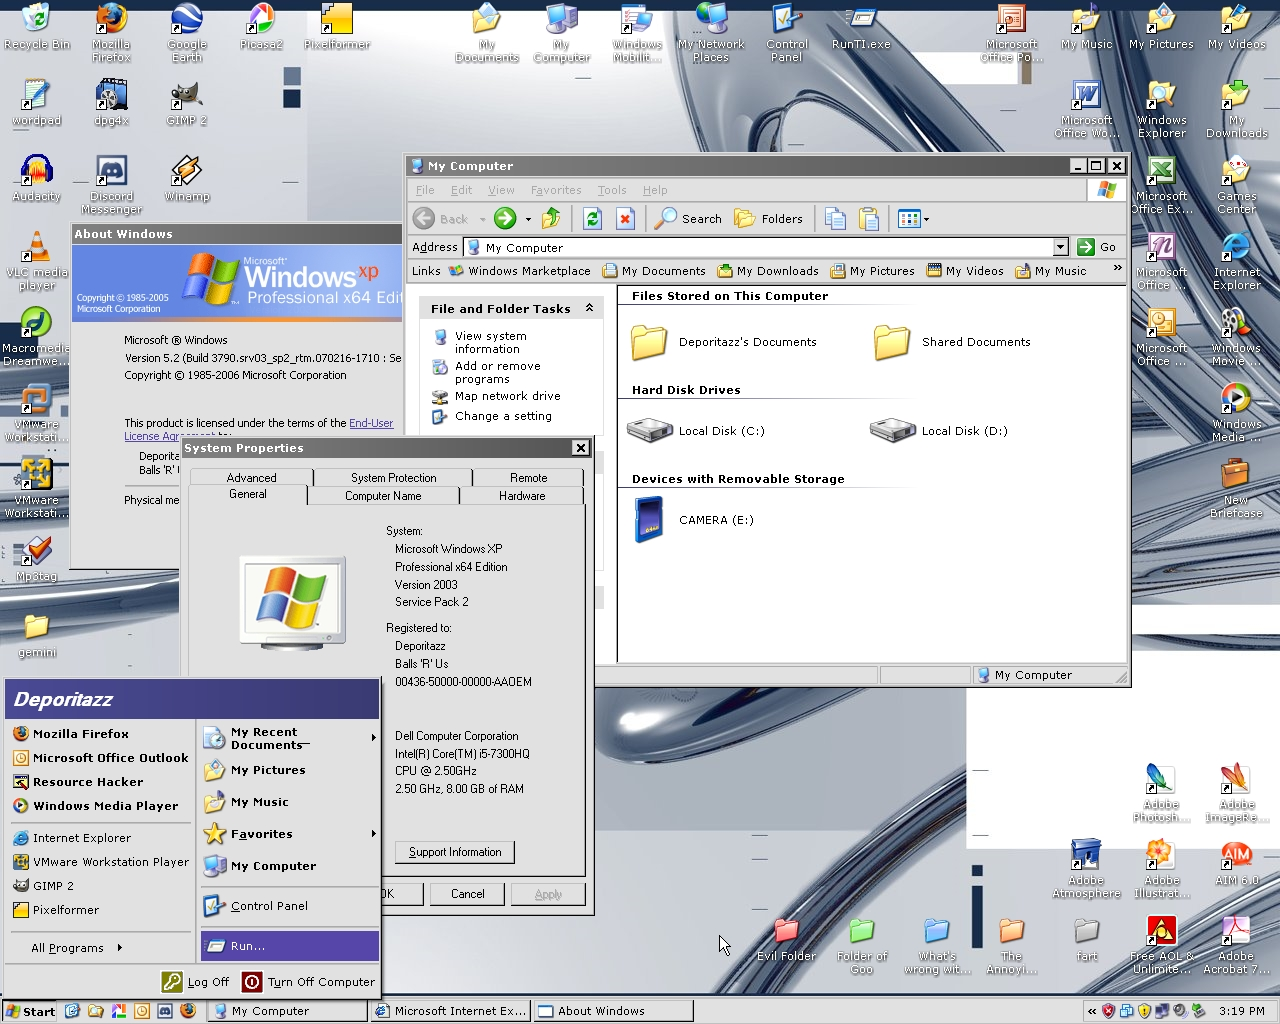Image resolution: width=1280 pixels, height=1024 pixels.
Task: Open the Views dropdown in toolbar
Action: tap(913, 219)
